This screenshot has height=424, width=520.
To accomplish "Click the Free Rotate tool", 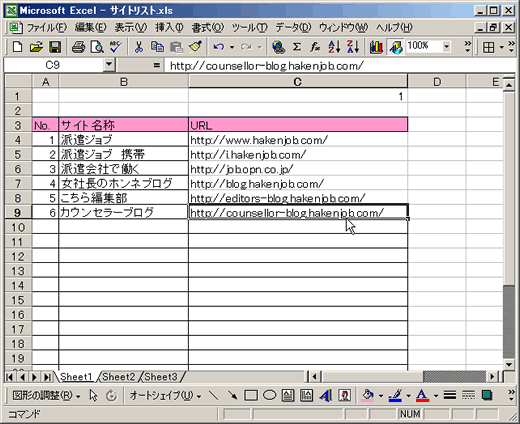I will point(112,396).
